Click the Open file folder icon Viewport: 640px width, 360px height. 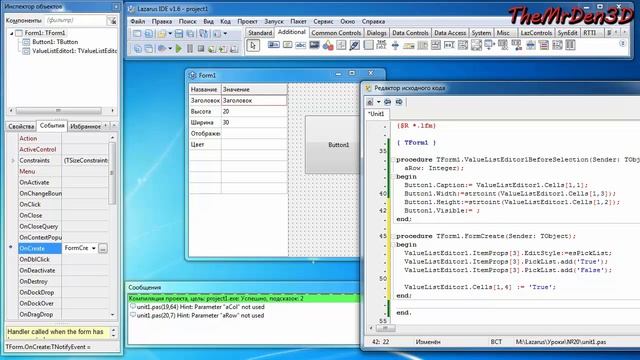[162, 33]
